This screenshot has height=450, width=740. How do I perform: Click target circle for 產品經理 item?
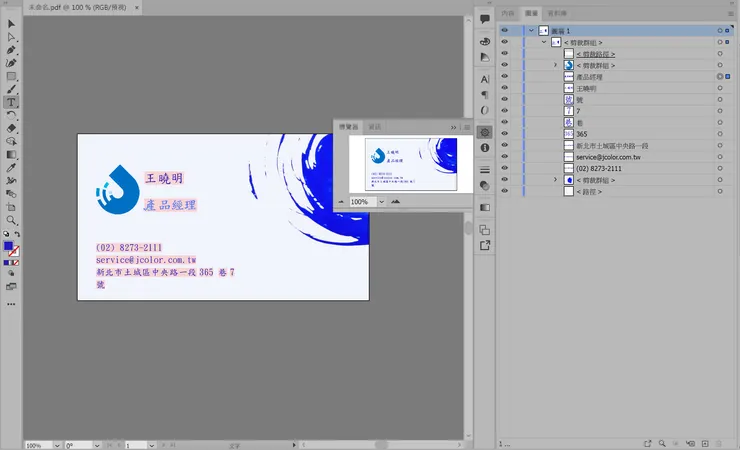(720, 76)
